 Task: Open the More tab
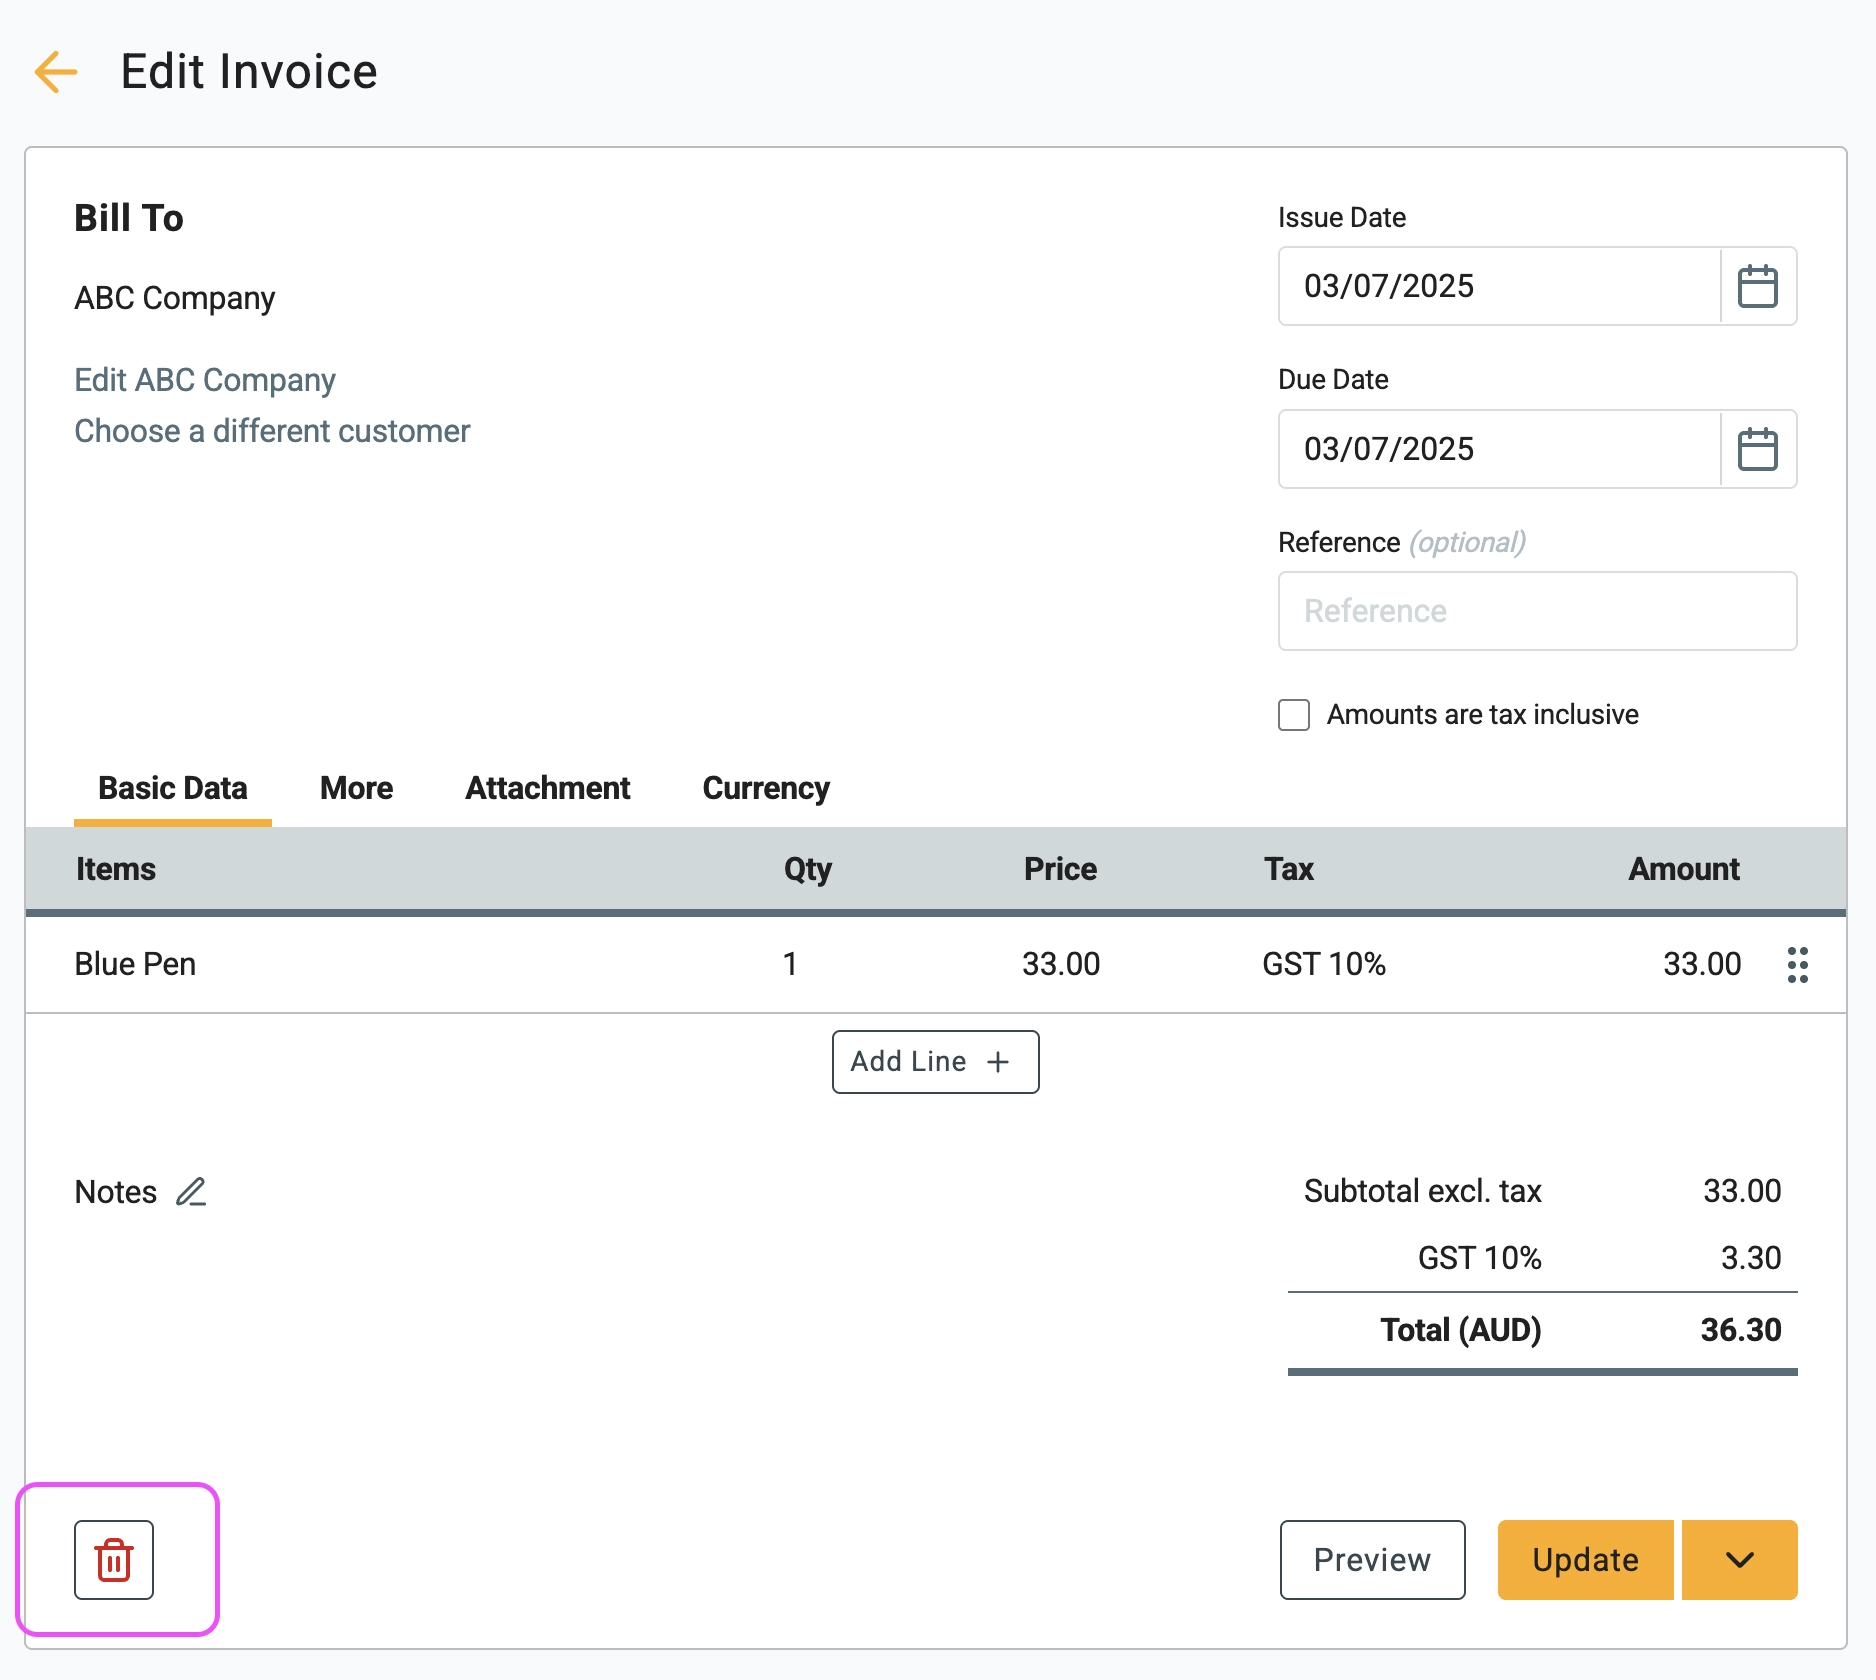click(x=356, y=788)
